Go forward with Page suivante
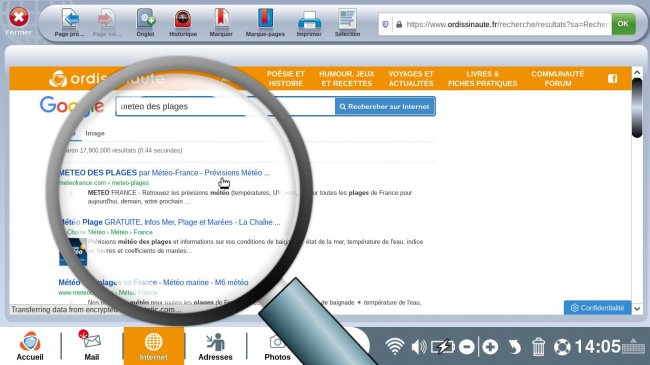 click(x=107, y=22)
